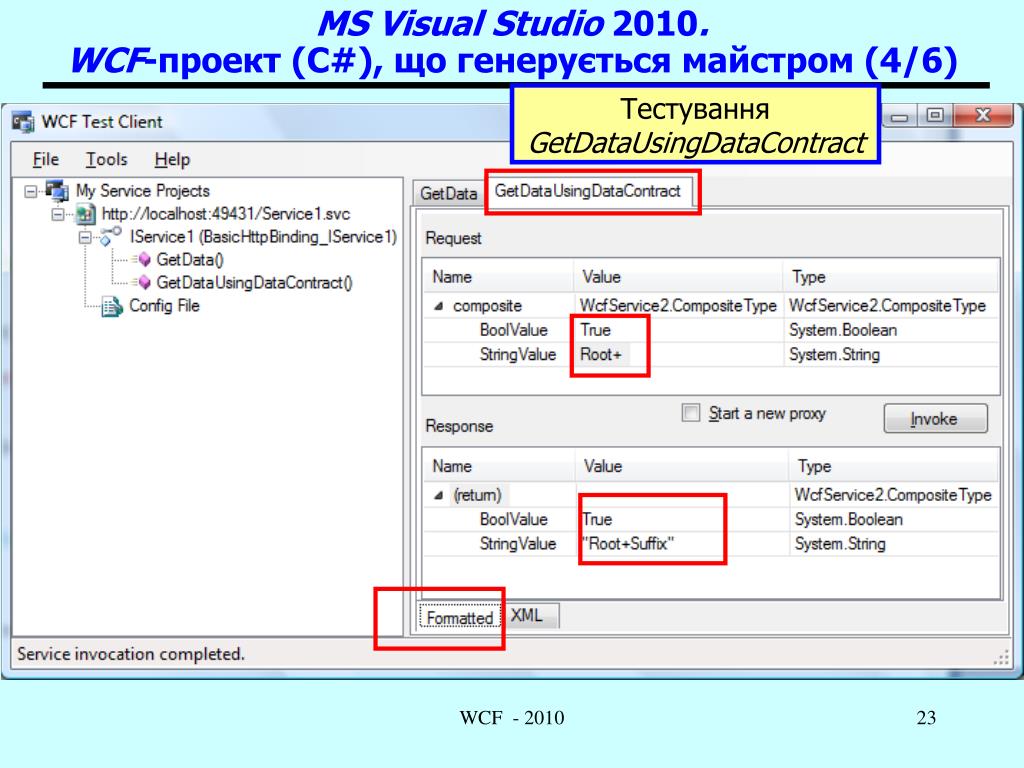Image resolution: width=1024 pixels, height=768 pixels.
Task: Click the Request grid Name column header
Action: (498, 277)
